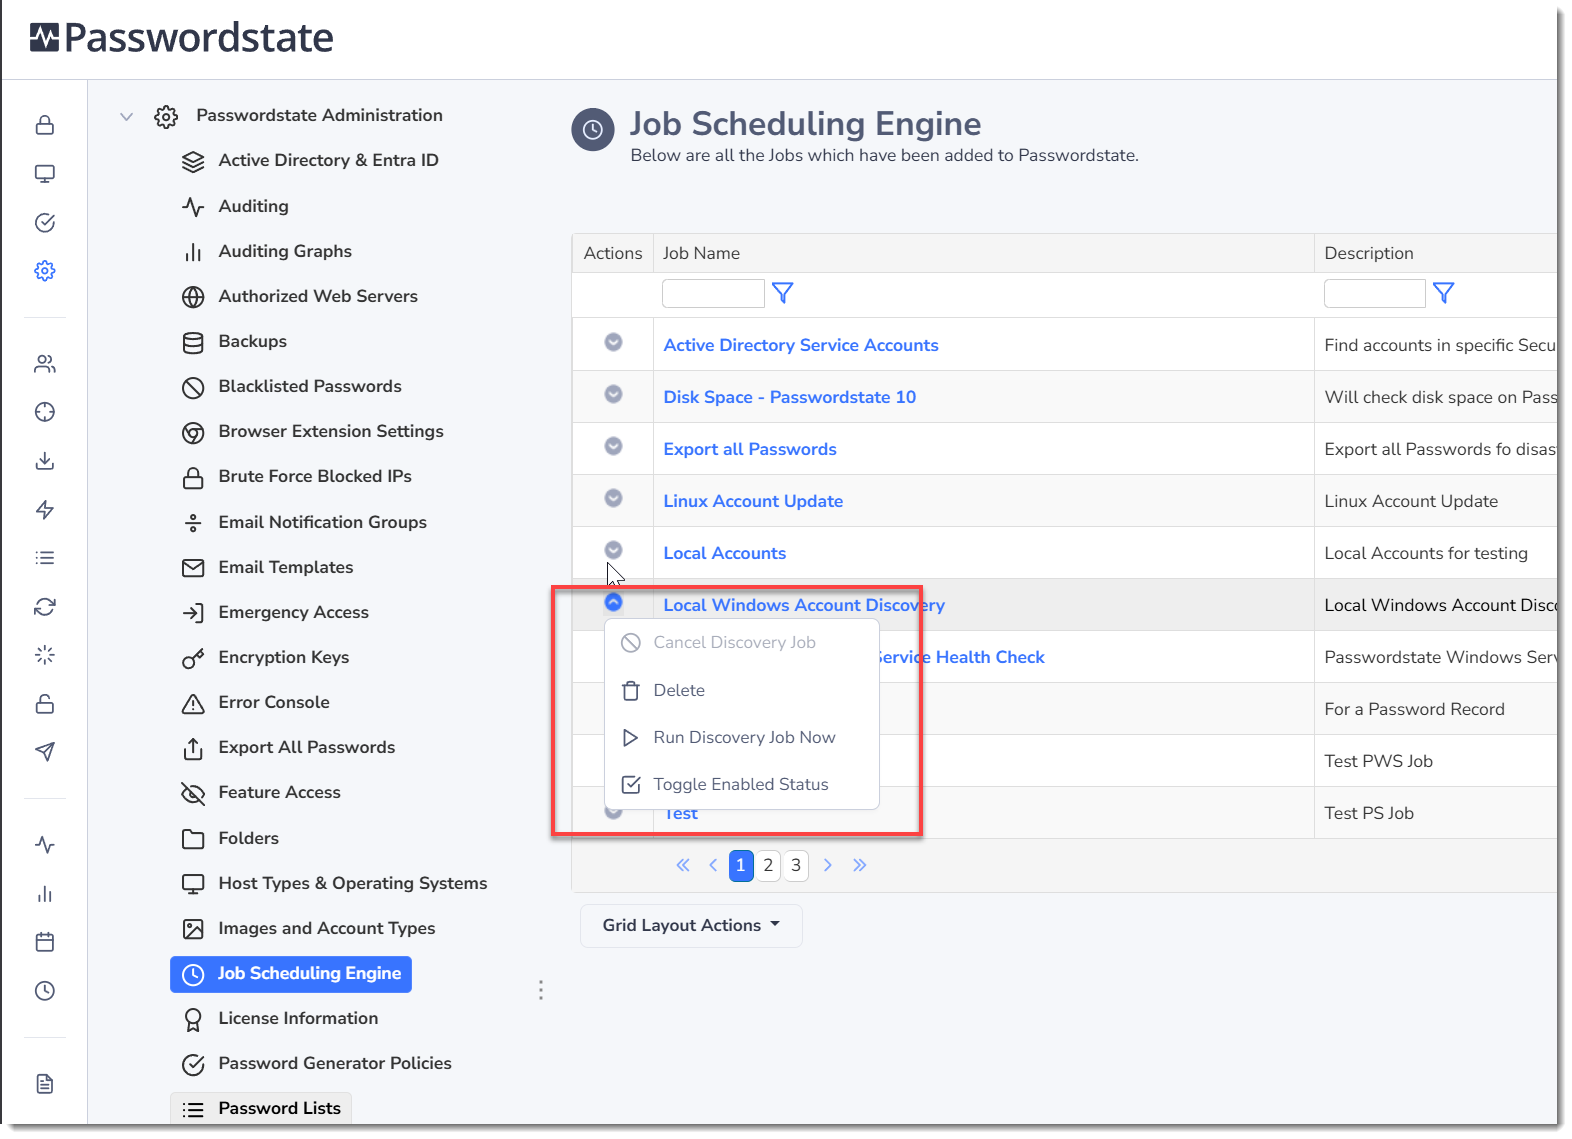
Task: Click the Description filter funnel icon
Action: click(x=1443, y=293)
